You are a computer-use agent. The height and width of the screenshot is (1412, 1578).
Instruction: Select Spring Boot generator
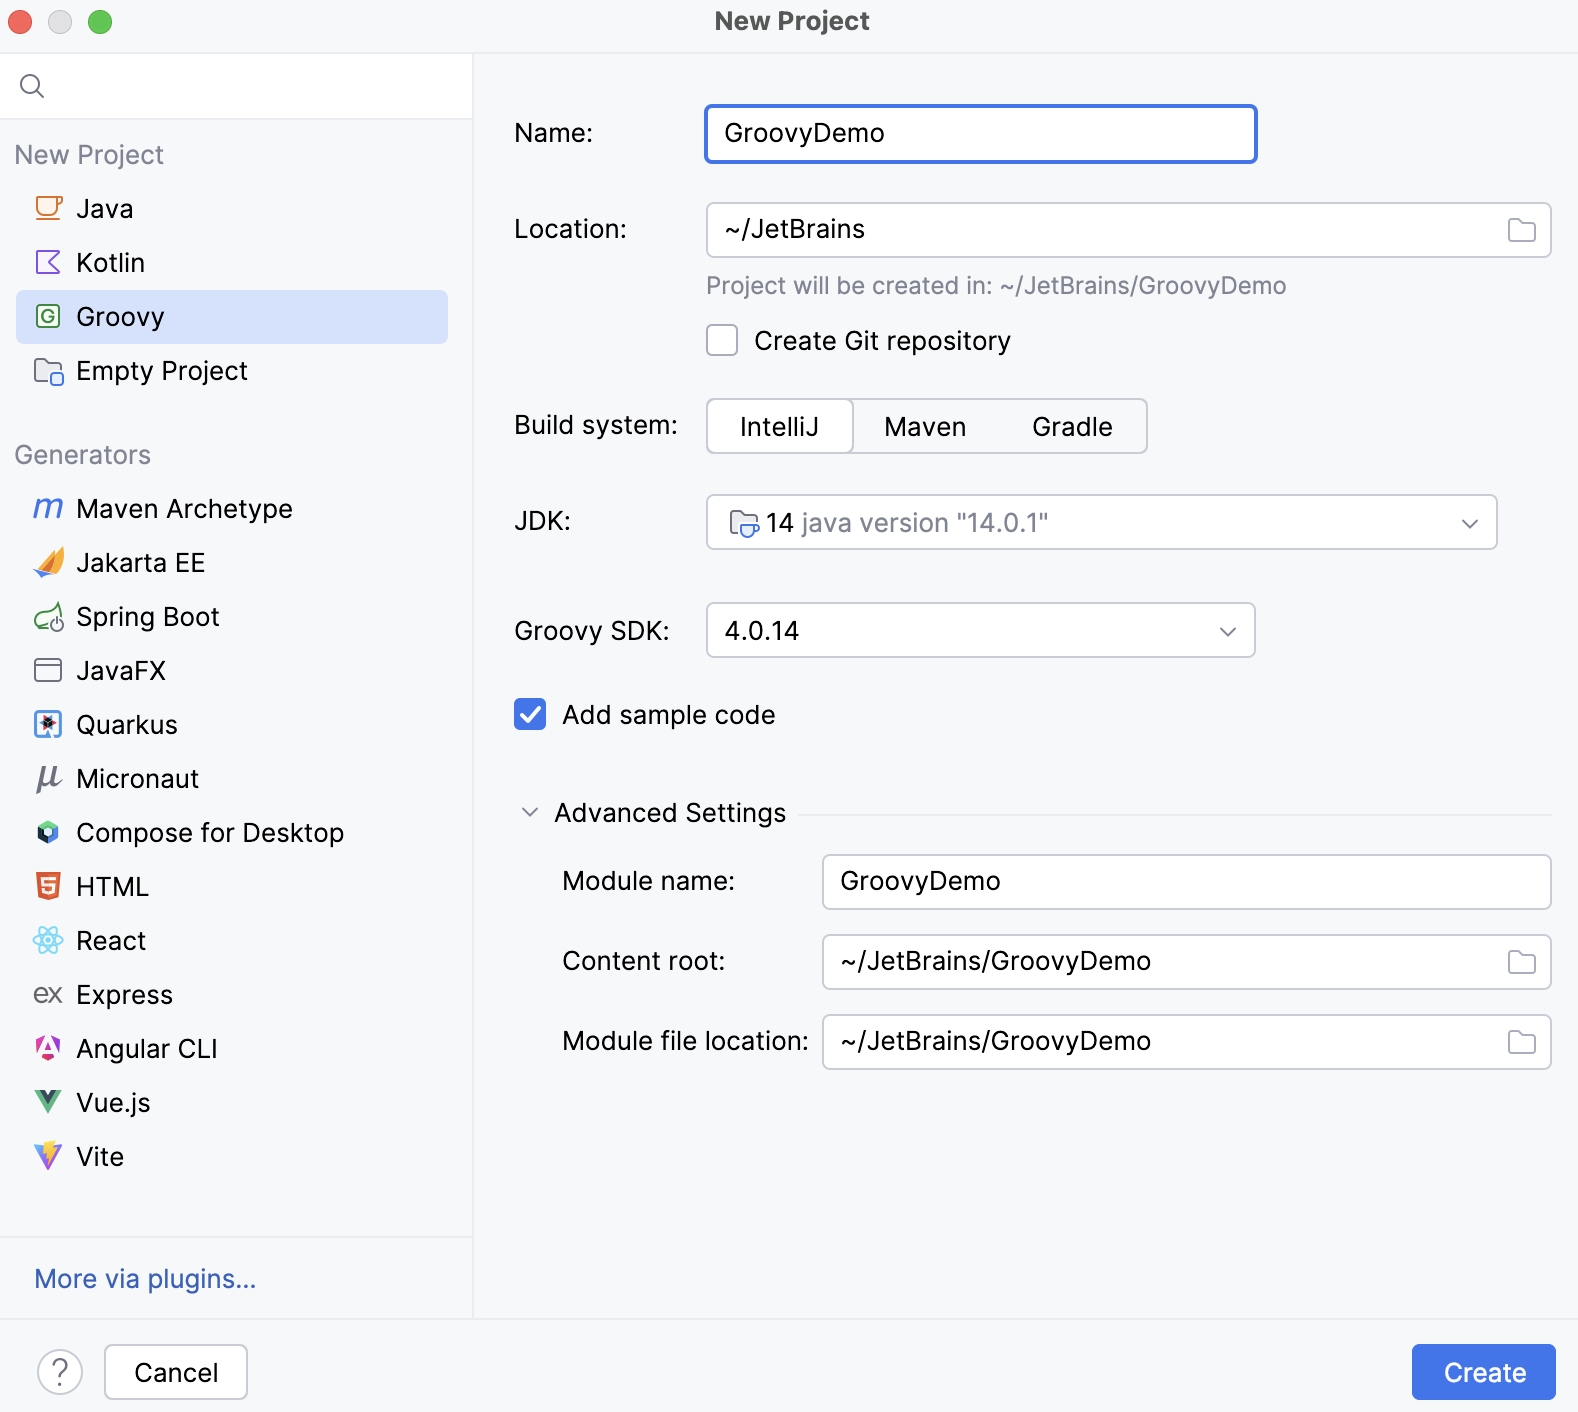[x=147, y=617]
